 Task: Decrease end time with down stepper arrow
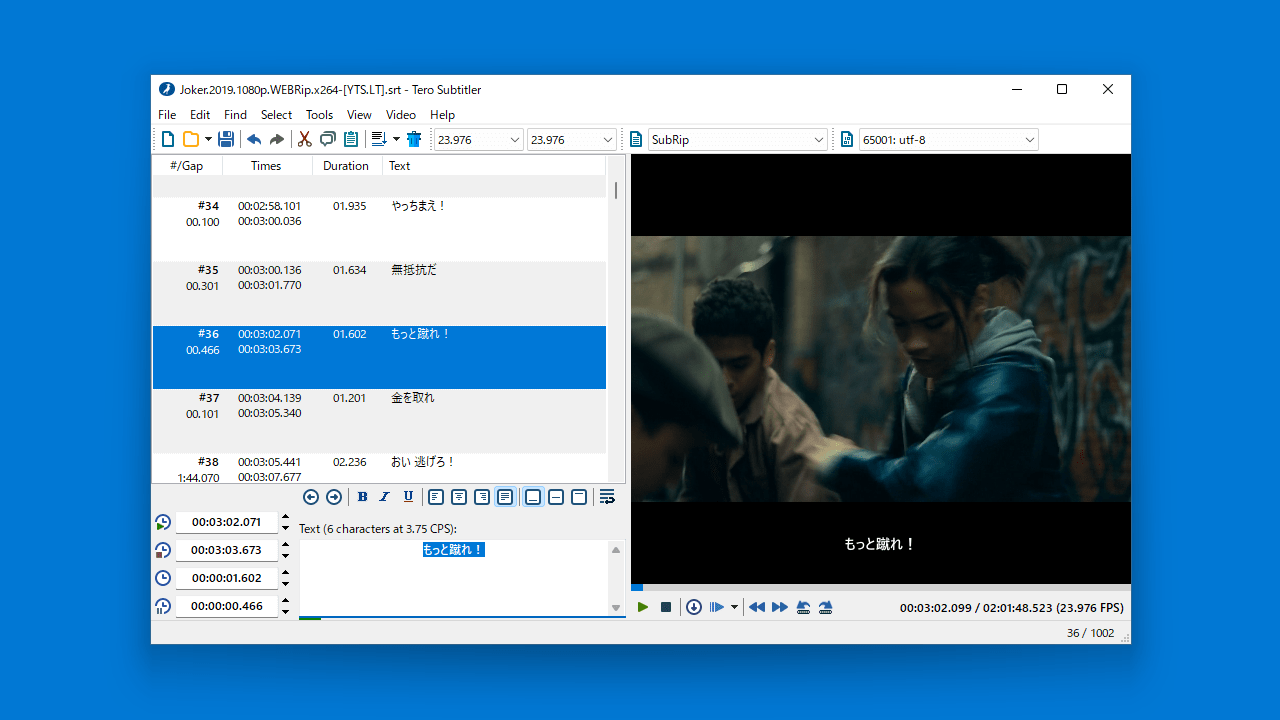[286, 556]
